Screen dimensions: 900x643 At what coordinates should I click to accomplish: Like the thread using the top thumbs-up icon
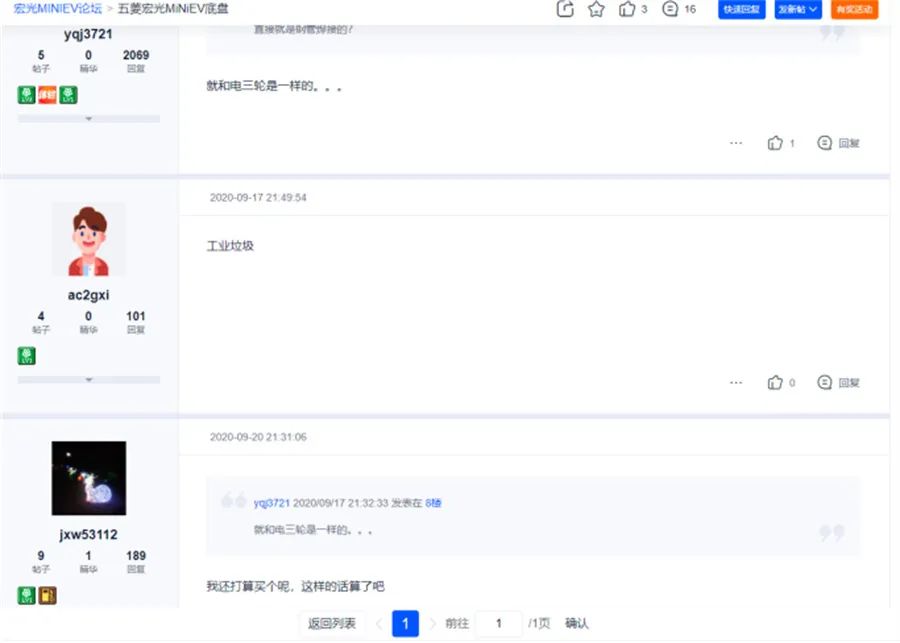coord(627,9)
